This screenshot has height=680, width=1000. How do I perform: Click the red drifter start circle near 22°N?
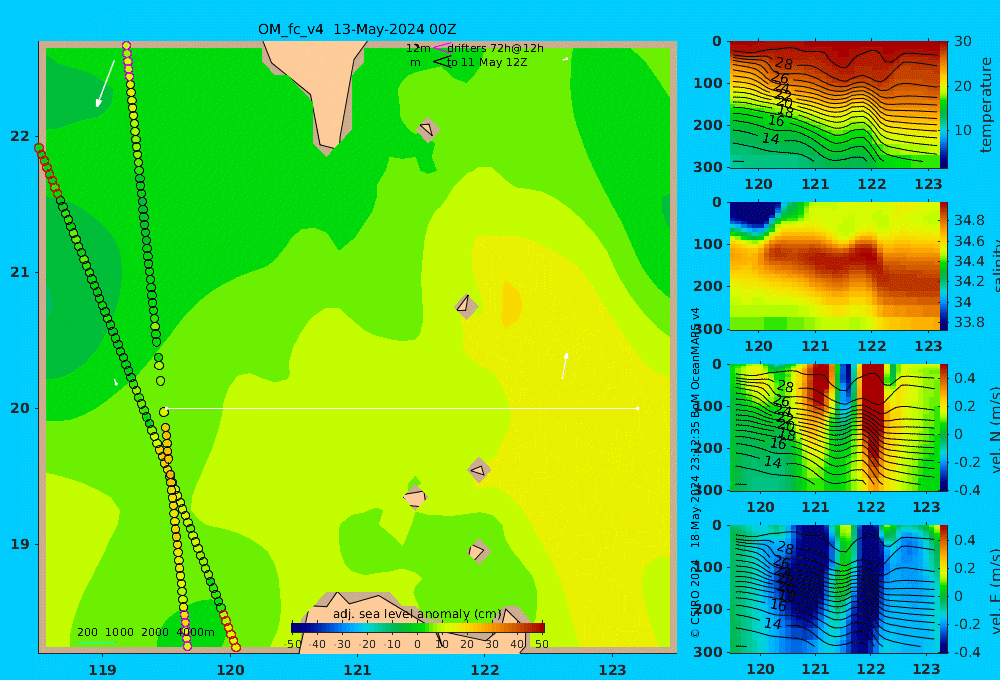(39, 148)
